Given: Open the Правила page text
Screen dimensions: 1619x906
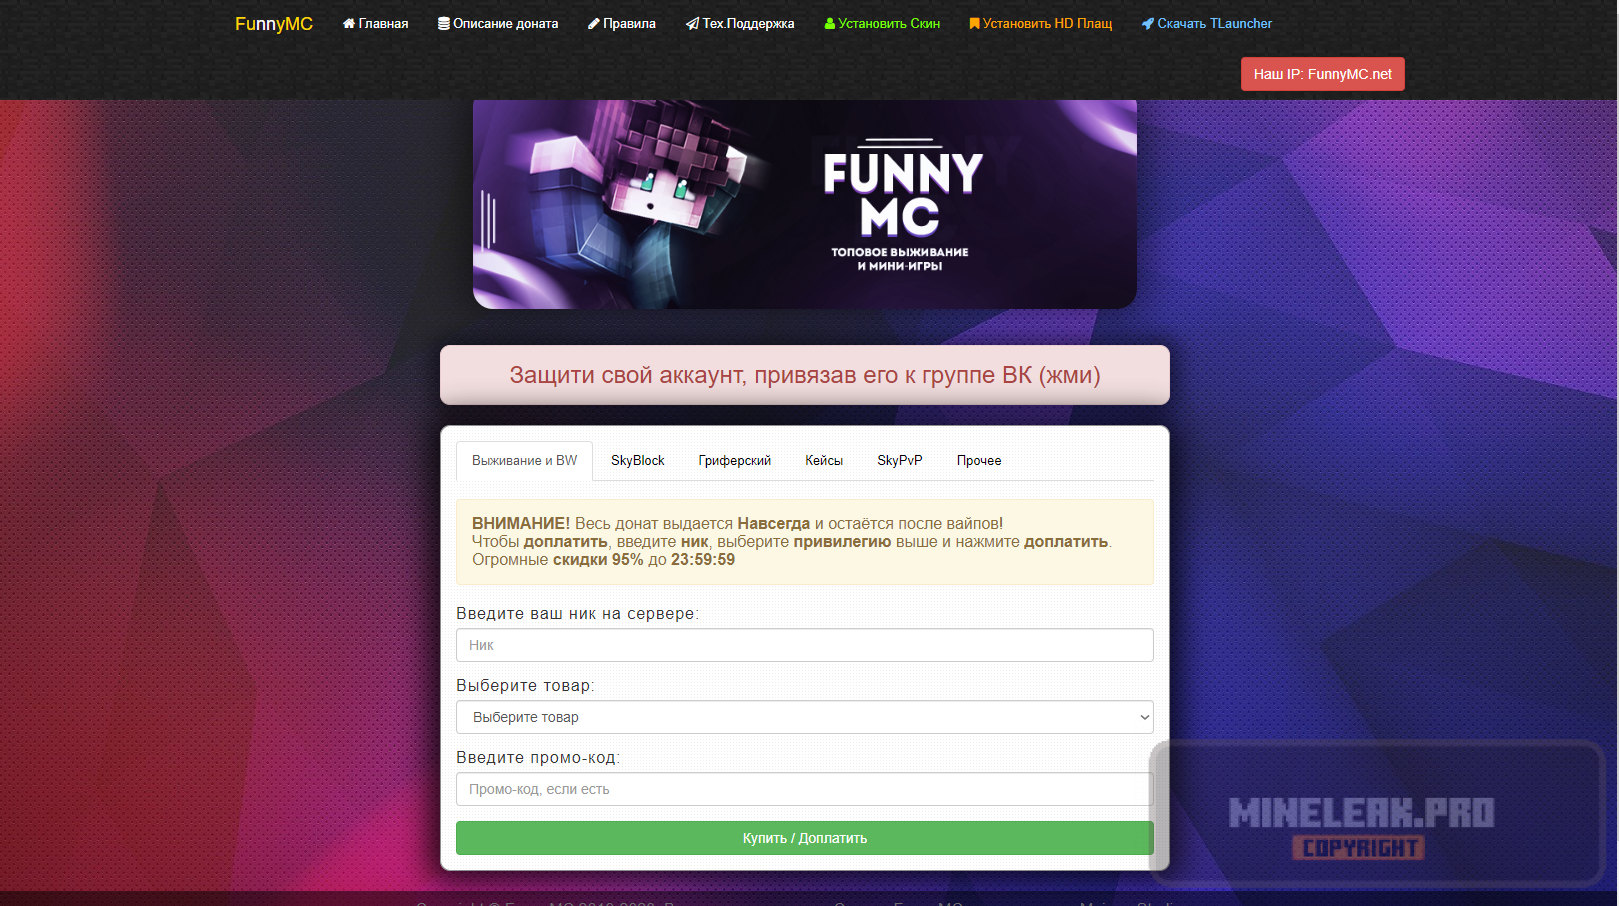Looking at the screenshot, I should 630,23.
